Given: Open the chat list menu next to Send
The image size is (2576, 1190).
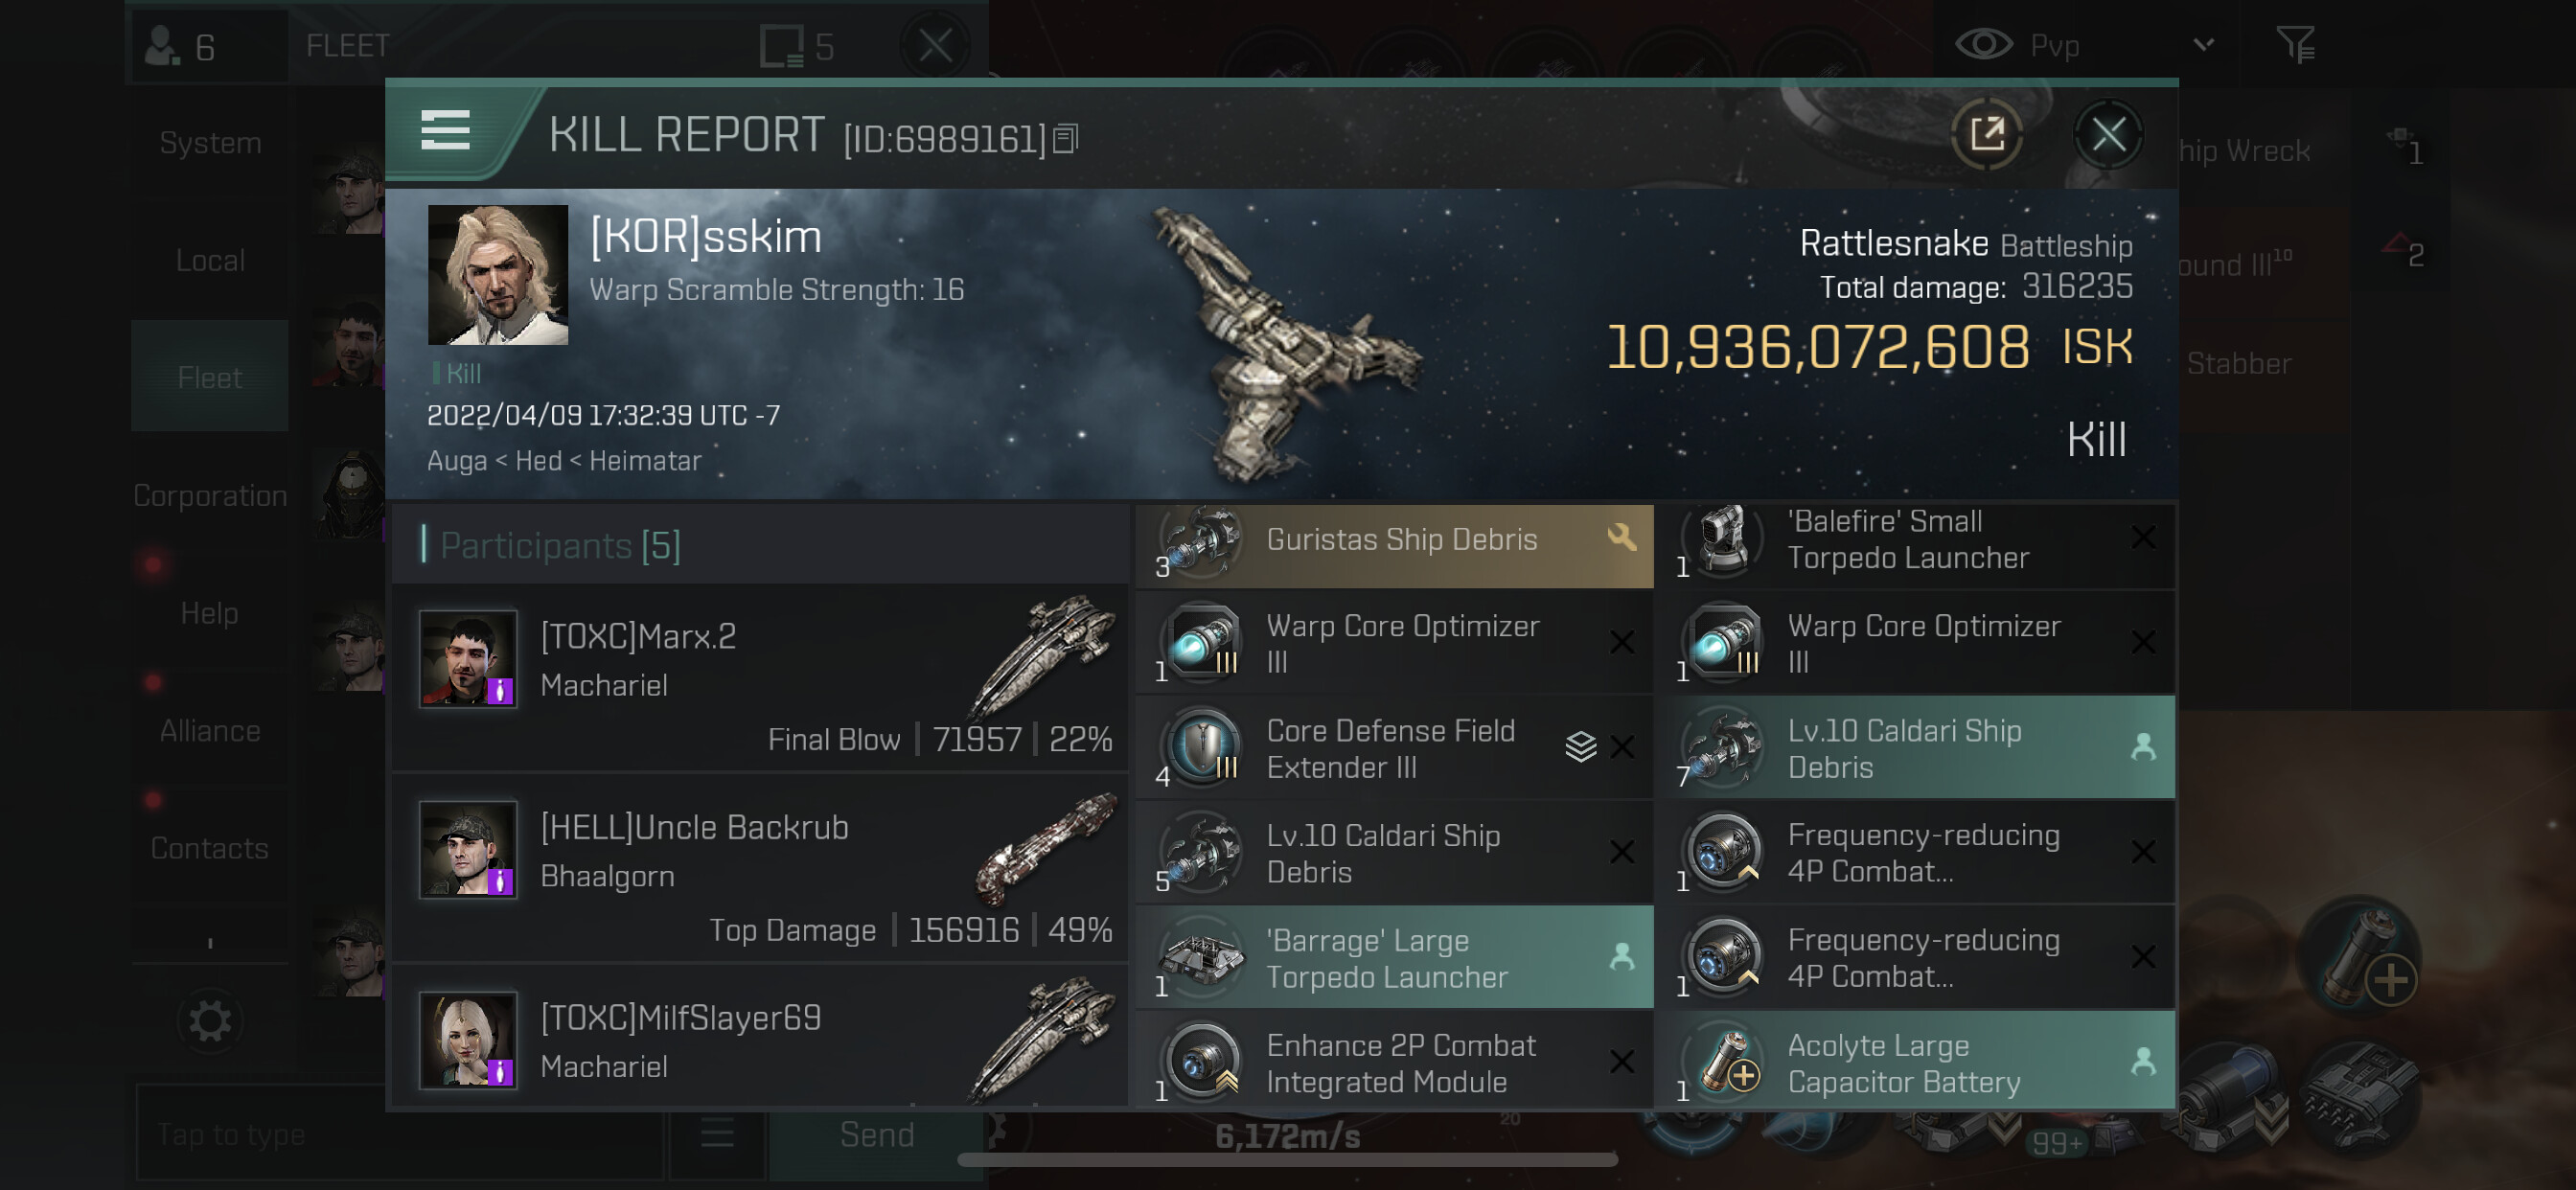Looking at the screenshot, I should [717, 1134].
